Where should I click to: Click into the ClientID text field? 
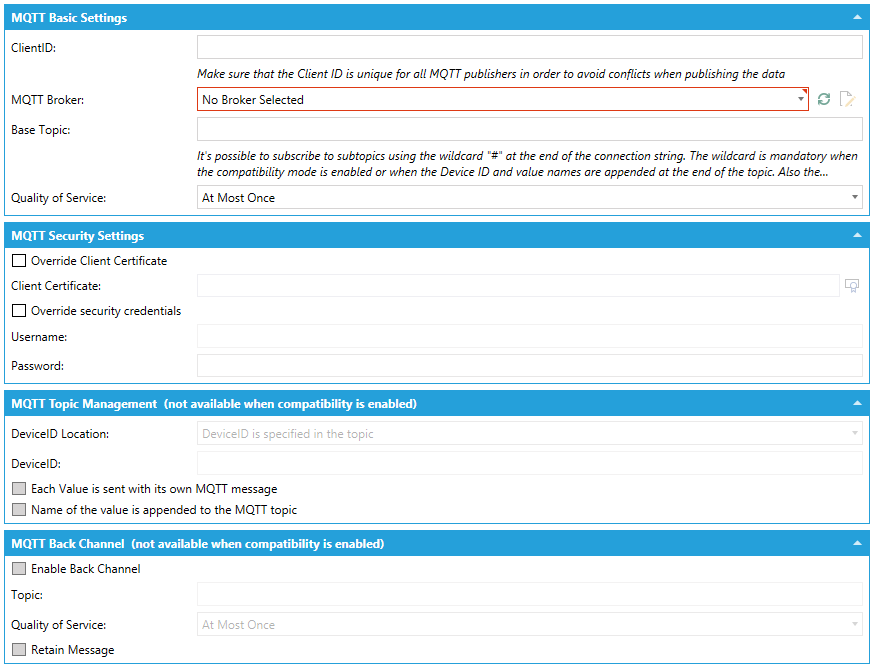pyautogui.click(x=529, y=47)
